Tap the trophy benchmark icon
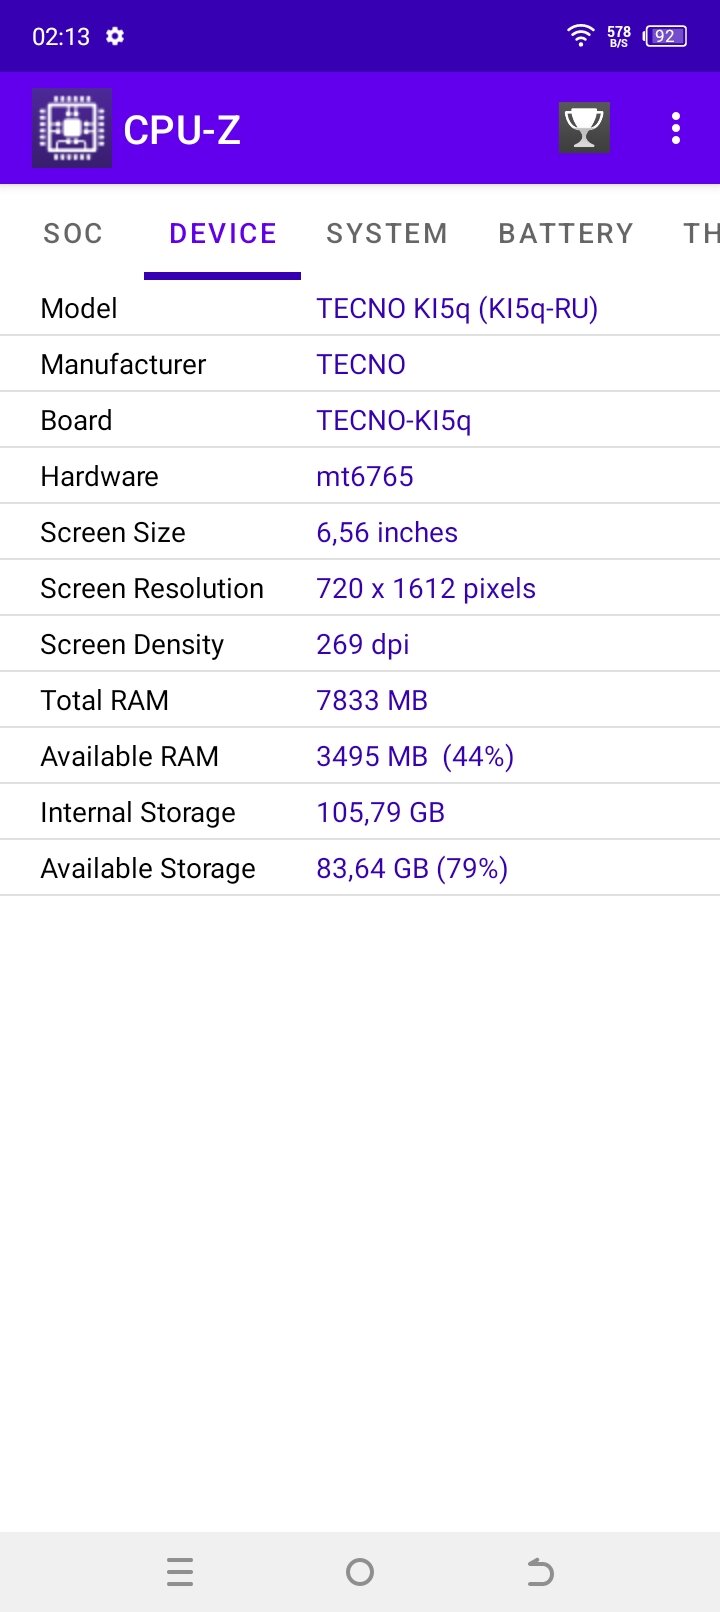This screenshot has width=720, height=1612. (584, 129)
